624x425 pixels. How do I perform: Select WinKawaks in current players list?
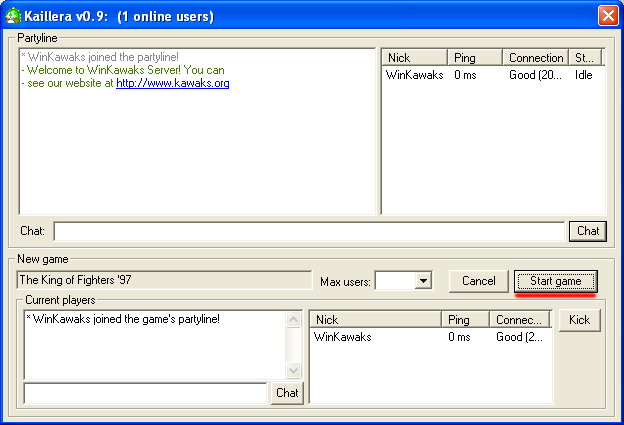(342, 337)
